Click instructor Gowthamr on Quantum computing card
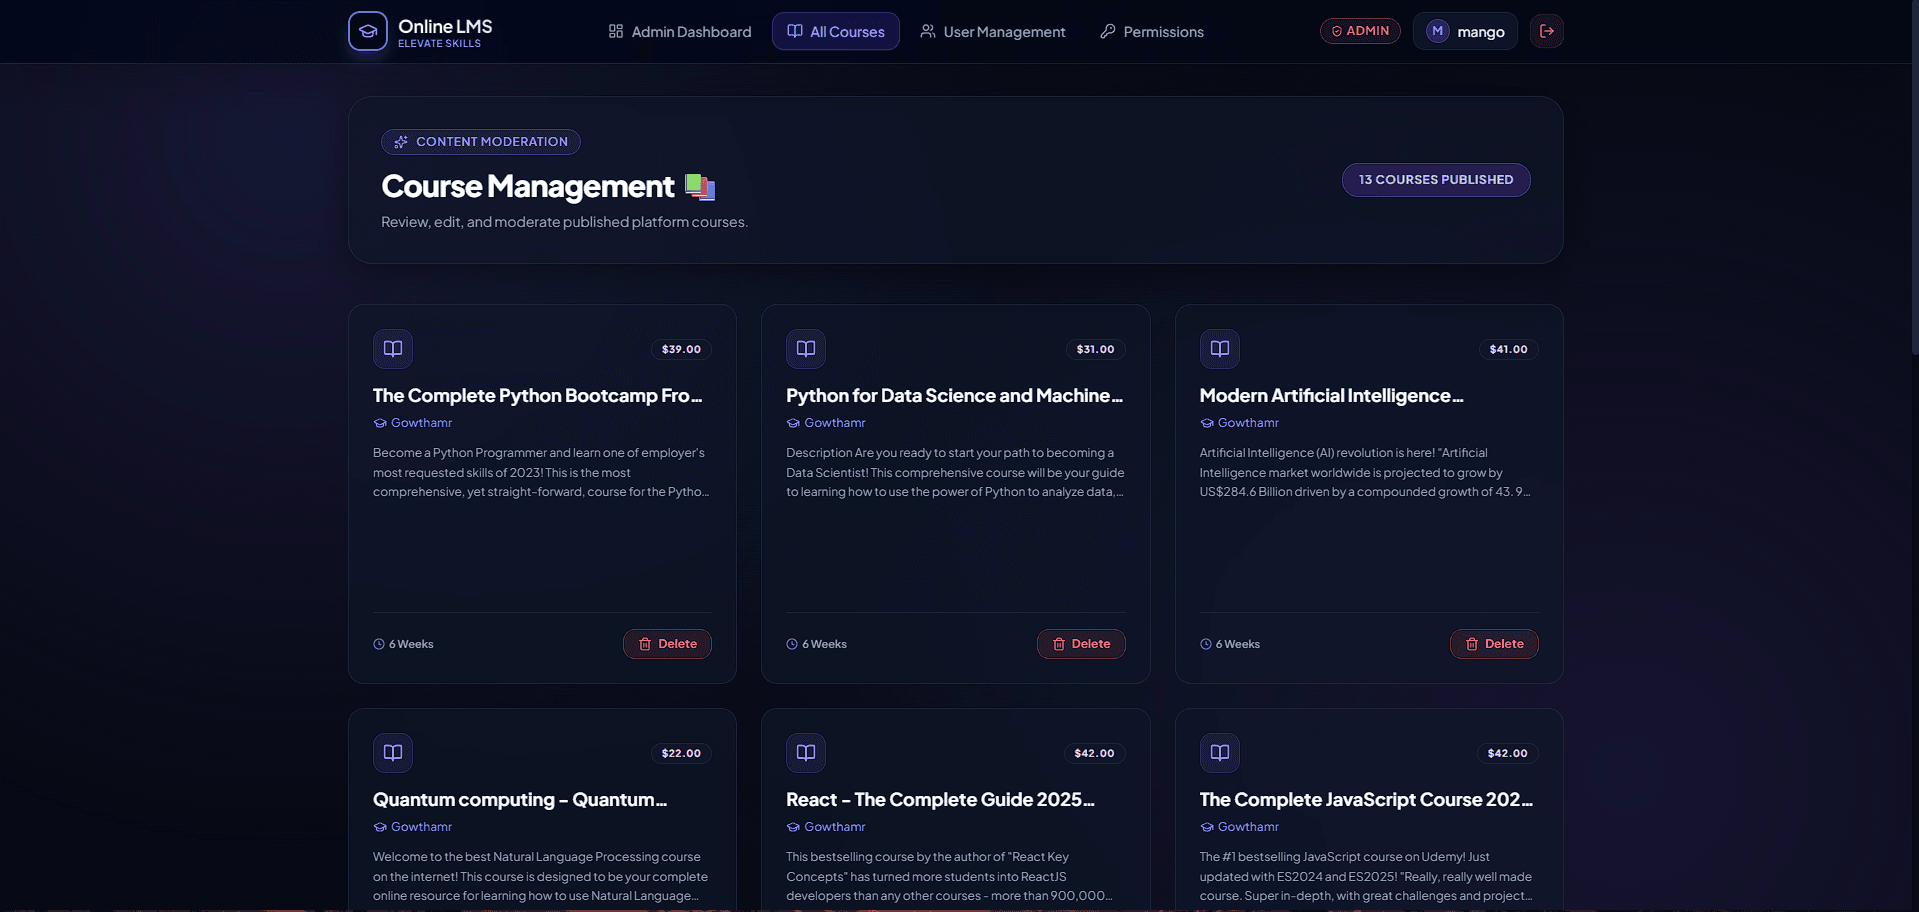1919x912 pixels. click(413, 827)
